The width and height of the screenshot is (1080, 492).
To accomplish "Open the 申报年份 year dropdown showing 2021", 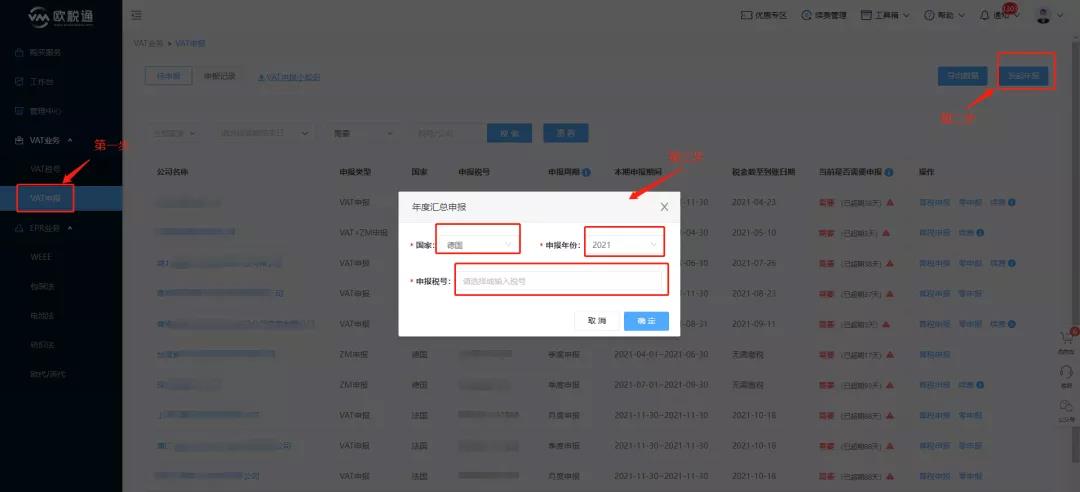I will (x=624, y=245).
